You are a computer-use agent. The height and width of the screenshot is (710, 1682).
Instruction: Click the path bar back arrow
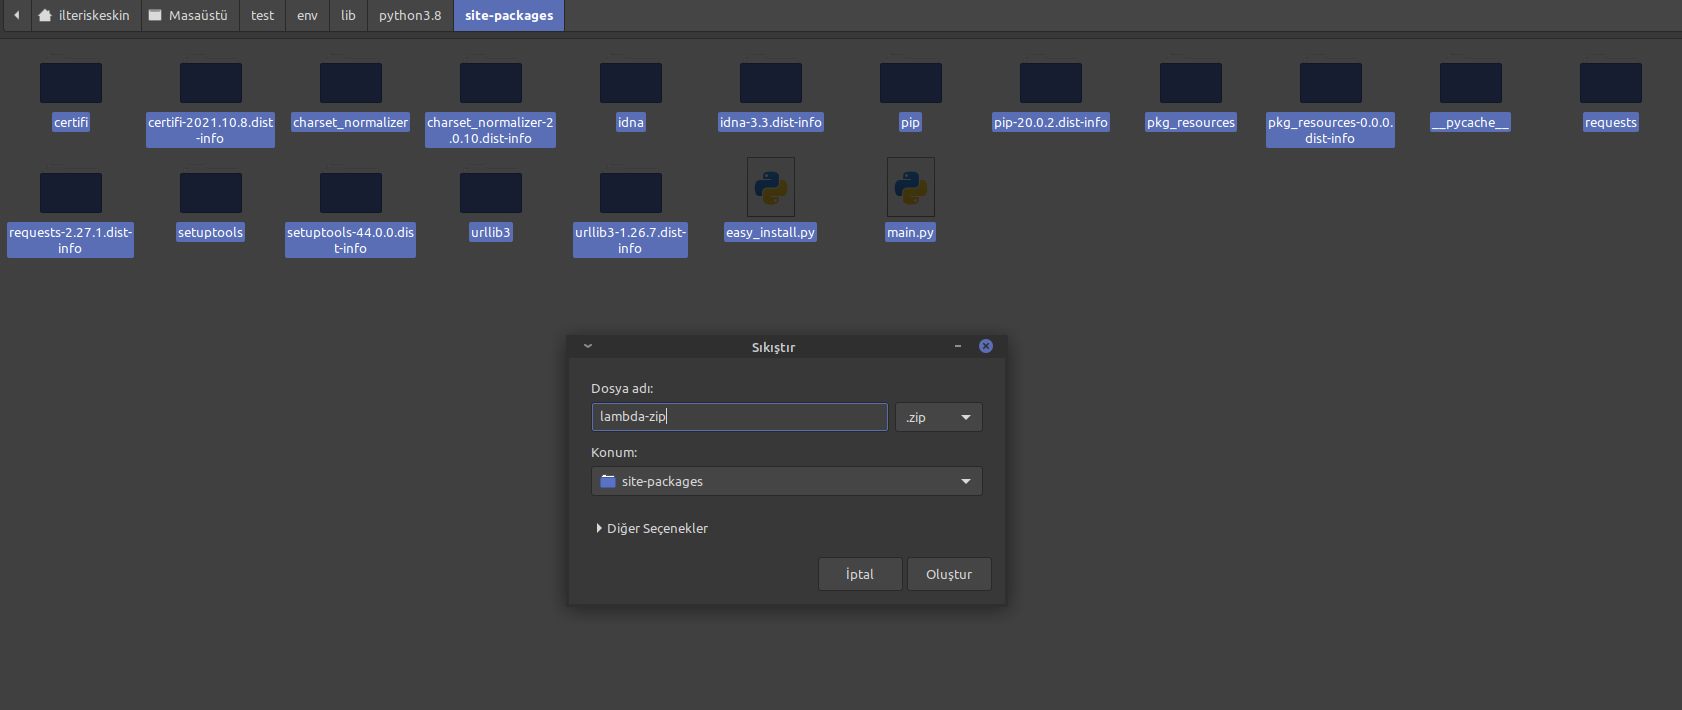pos(16,16)
